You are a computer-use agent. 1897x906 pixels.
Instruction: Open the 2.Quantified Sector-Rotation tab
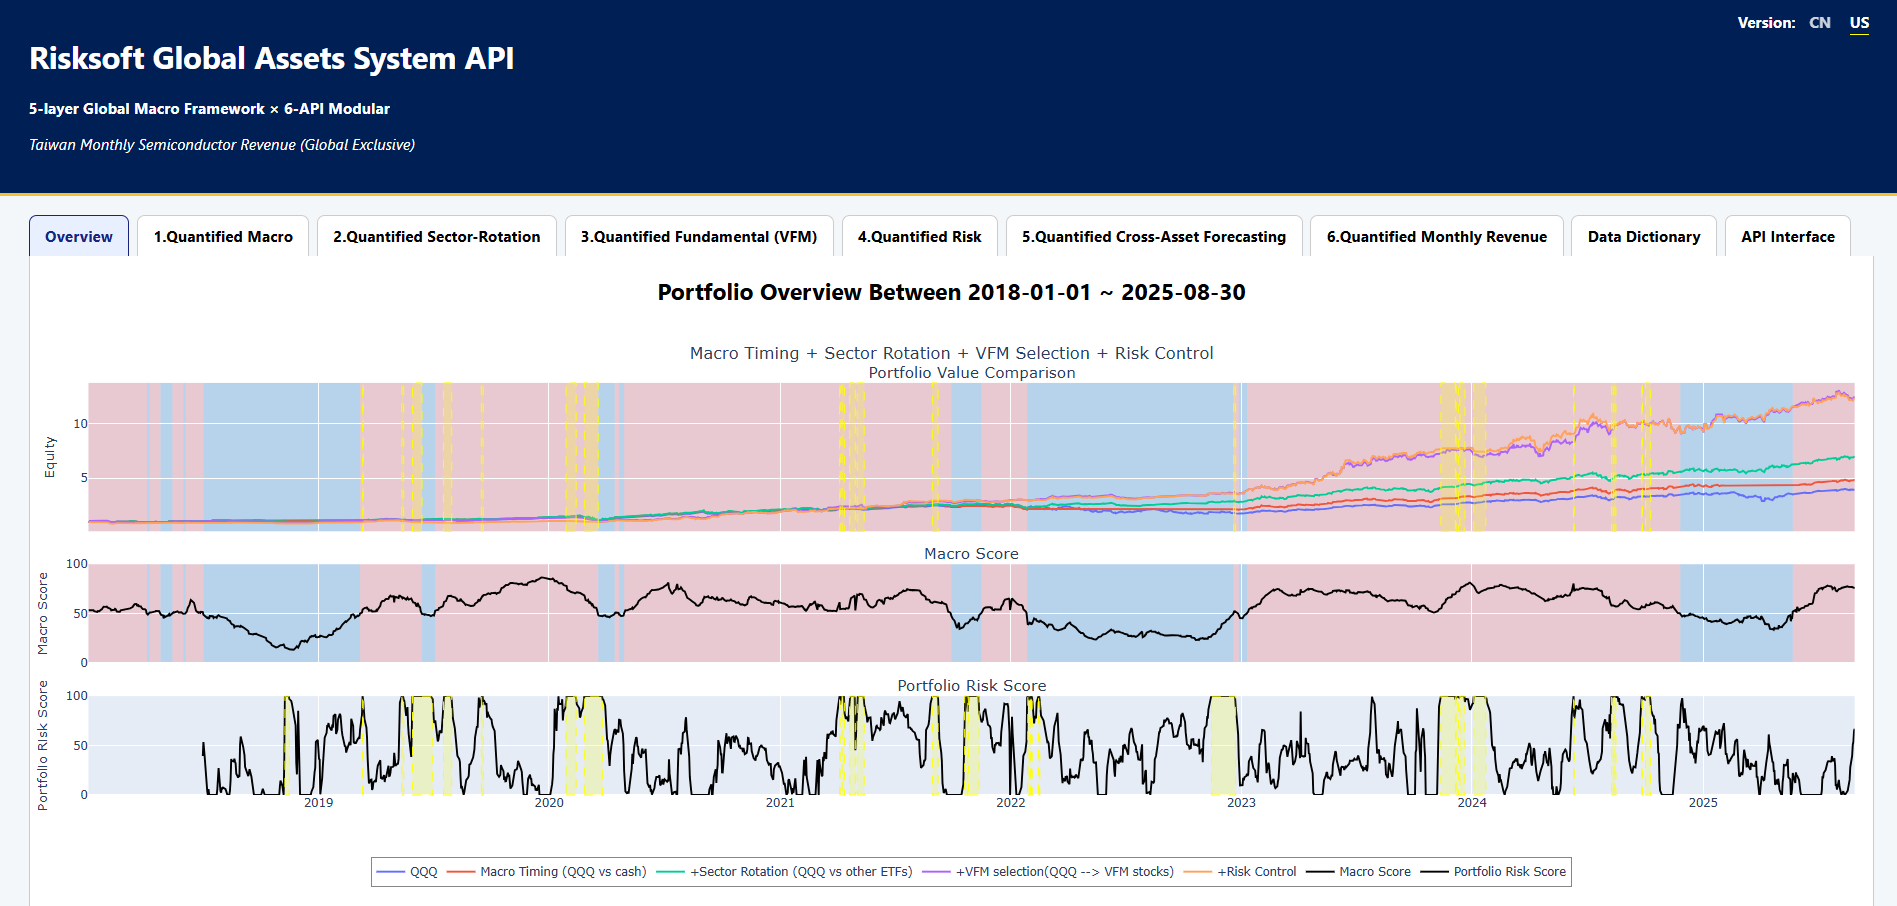click(x=436, y=237)
